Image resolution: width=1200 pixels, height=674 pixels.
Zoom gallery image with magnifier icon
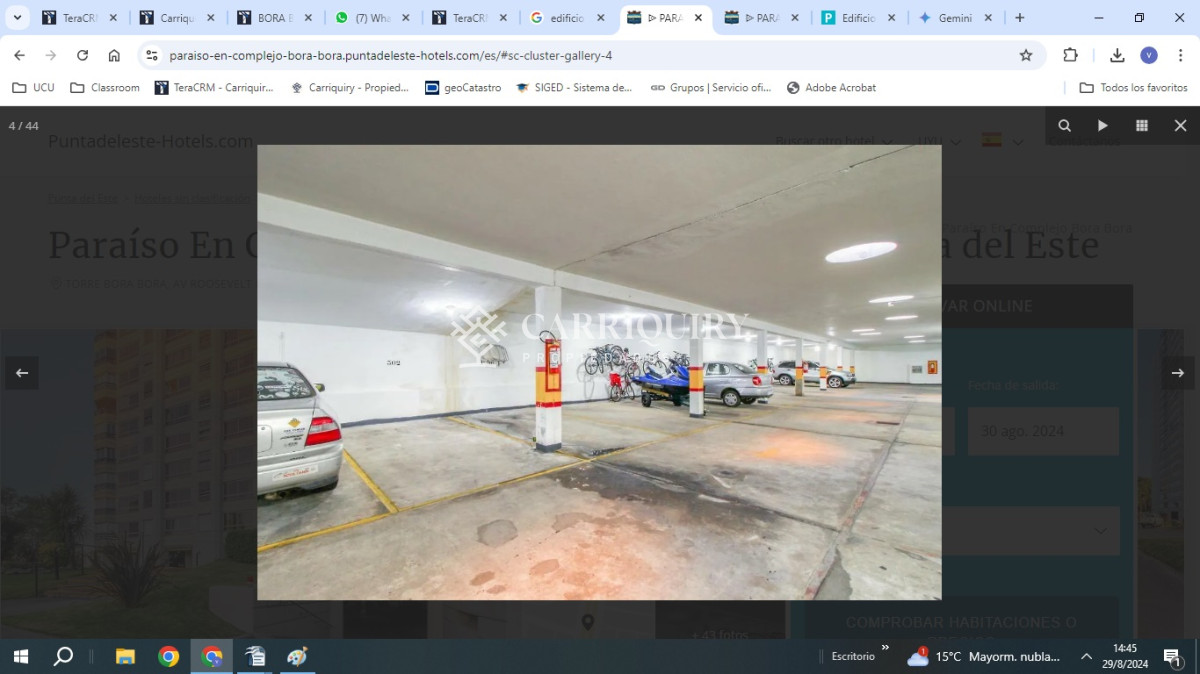coord(1064,126)
